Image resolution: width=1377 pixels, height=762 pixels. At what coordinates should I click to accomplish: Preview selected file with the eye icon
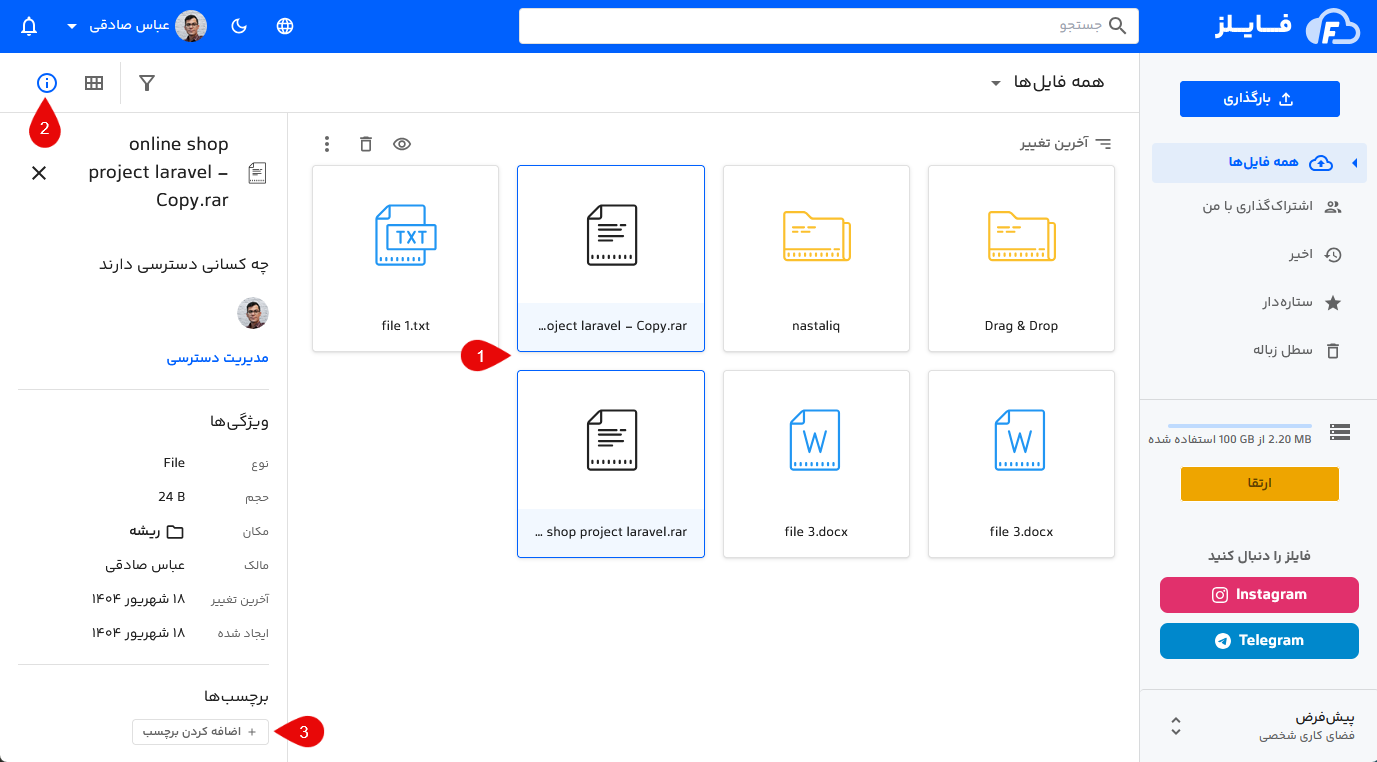click(x=402, y=144)
